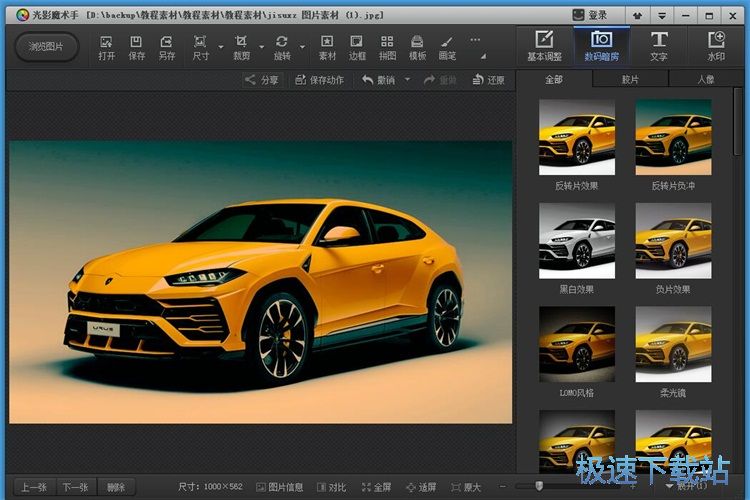
Task: Open 图片信息 image info
Action: pyautogui.click(x=280, y=487)
